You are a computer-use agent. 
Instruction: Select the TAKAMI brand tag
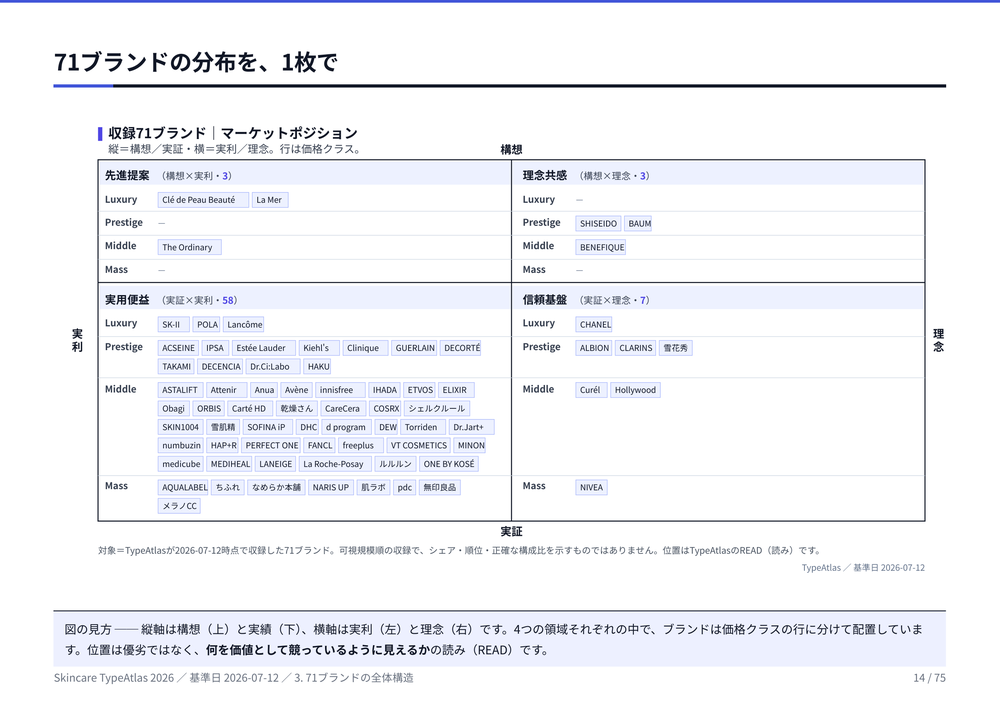pos(176,367)
